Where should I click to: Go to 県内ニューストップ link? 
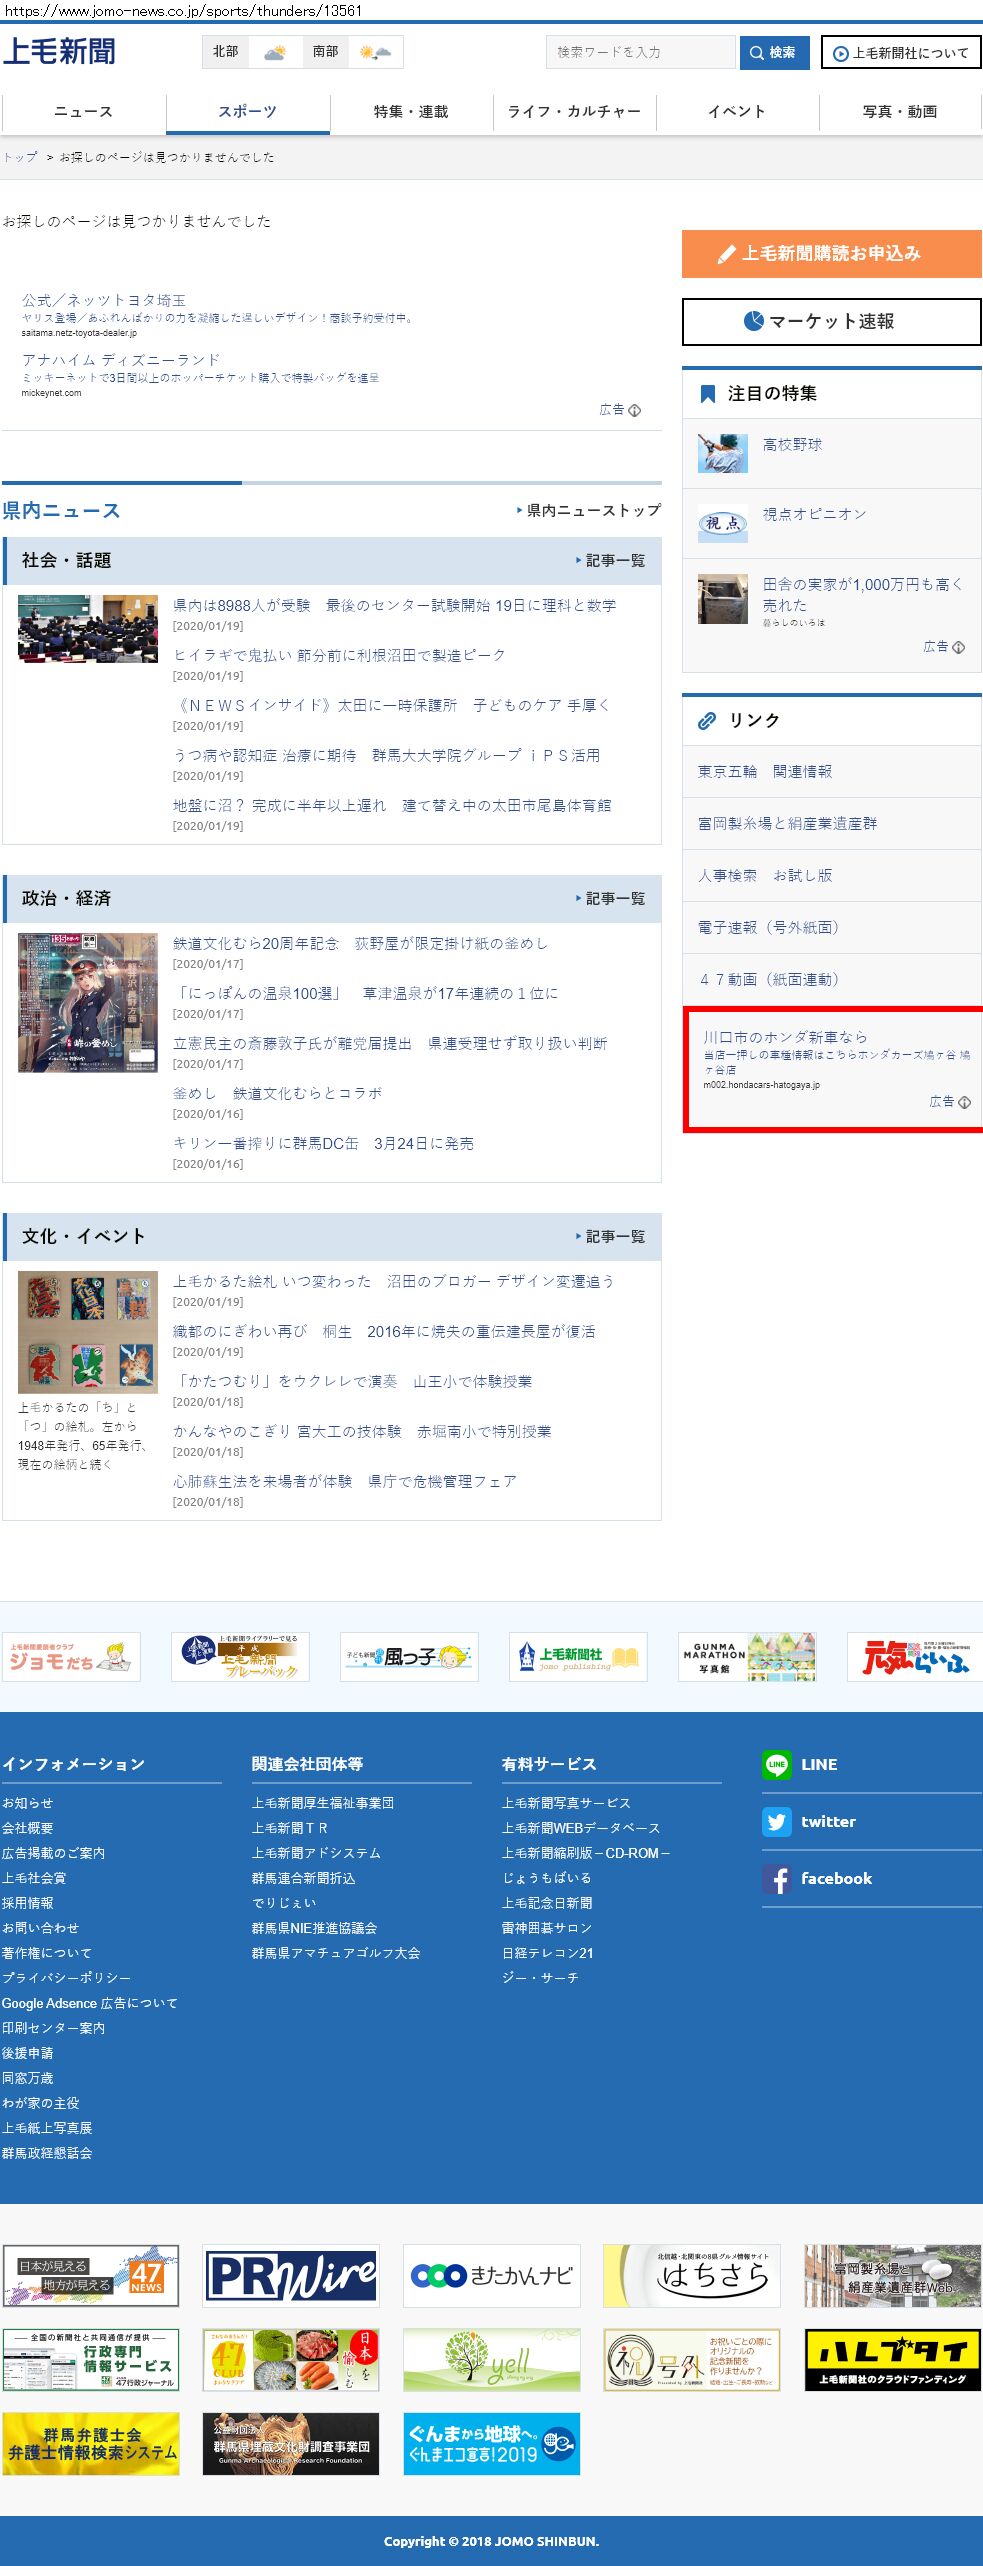click(x=589, y=511)
